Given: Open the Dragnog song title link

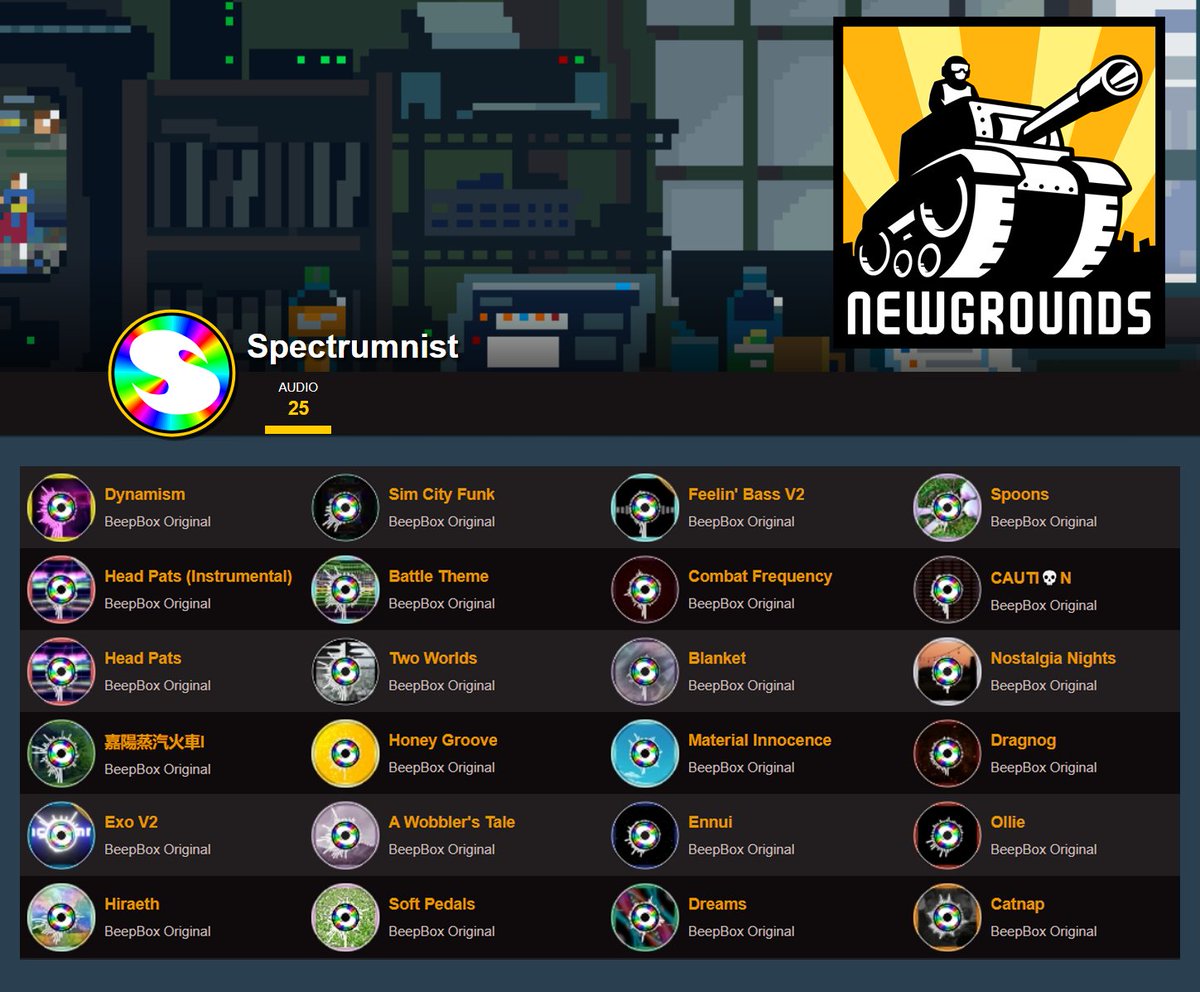Looking at the screenshot, I should [x=1023, y=740].
